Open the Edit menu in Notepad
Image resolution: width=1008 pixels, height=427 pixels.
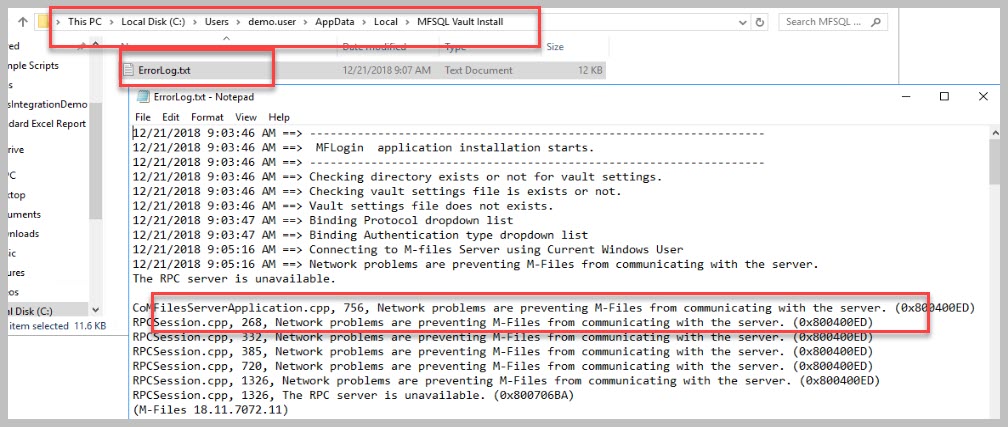[170, 117]
